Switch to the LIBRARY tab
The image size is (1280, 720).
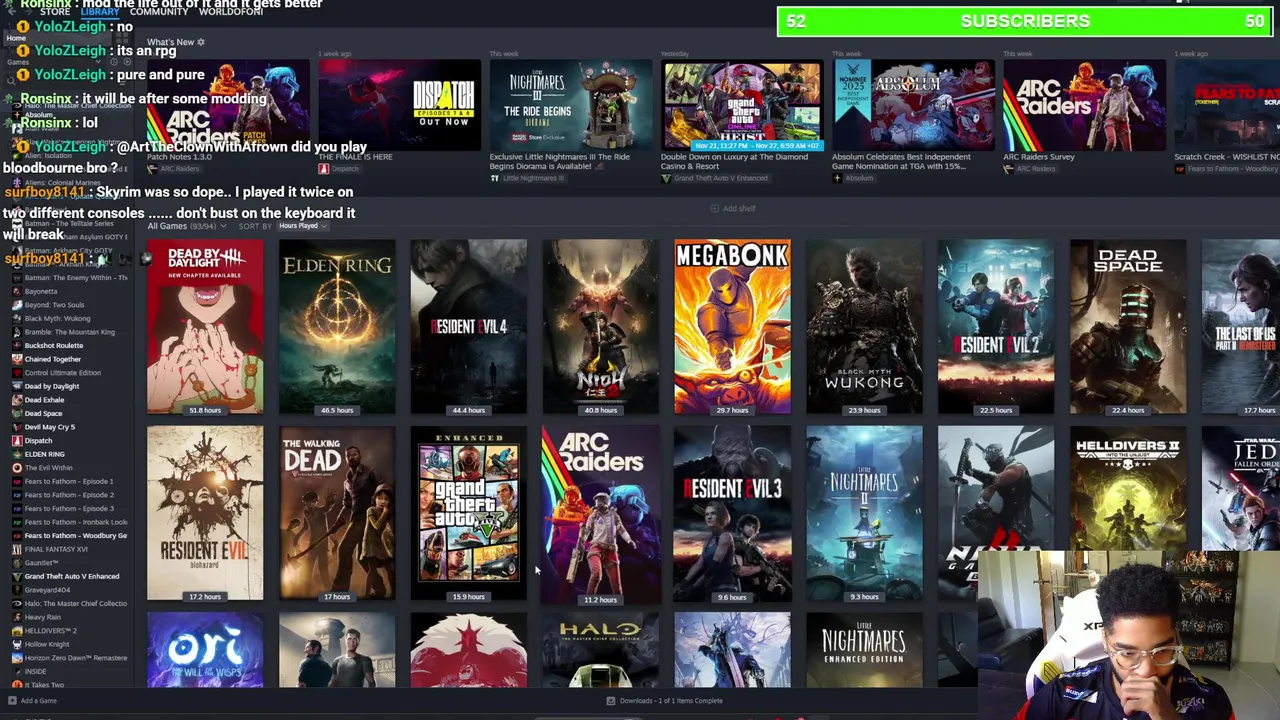point(100,11)
